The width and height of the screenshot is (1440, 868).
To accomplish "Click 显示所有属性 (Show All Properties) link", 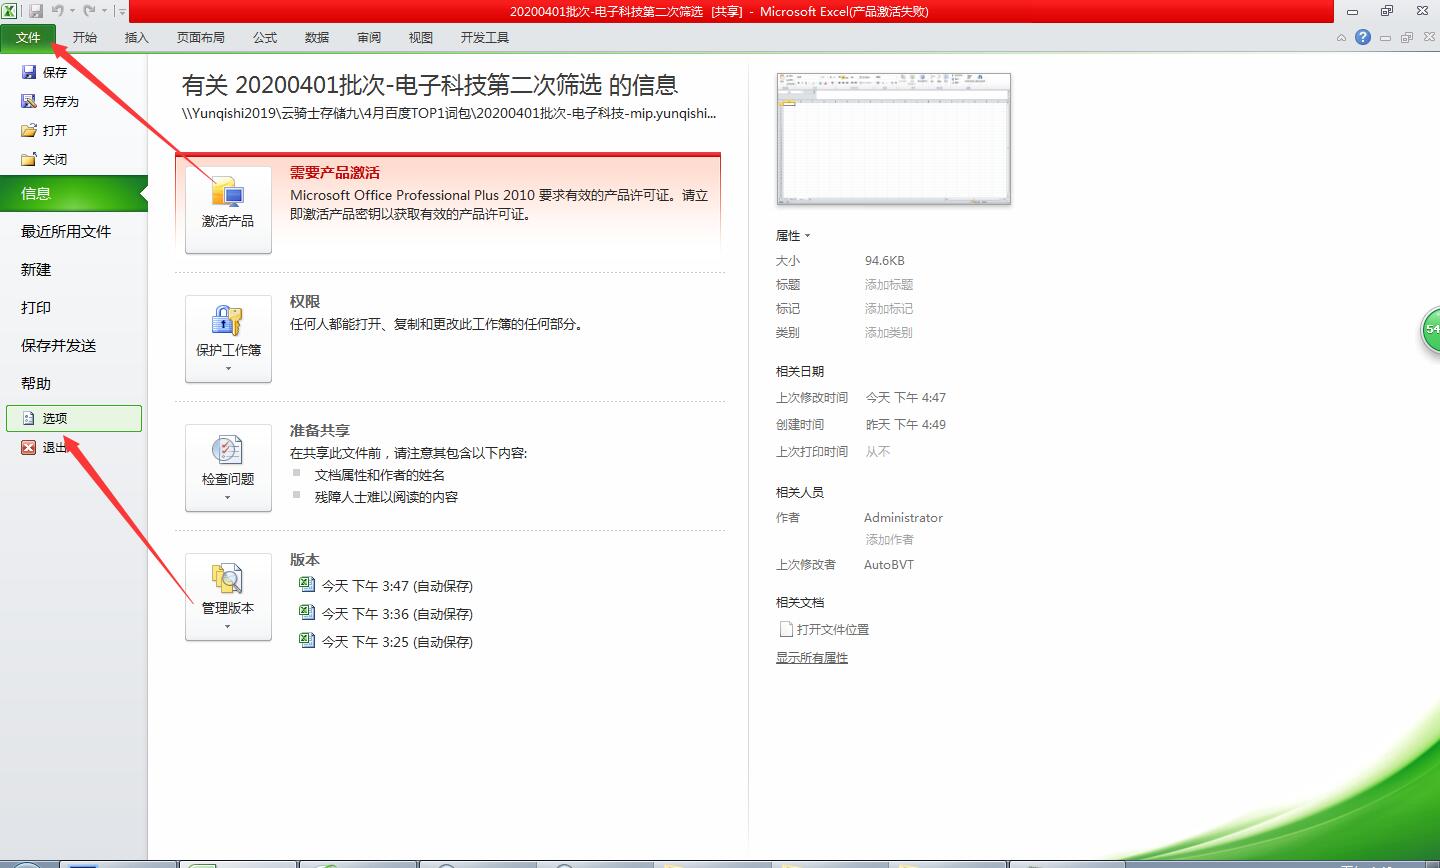I will (x=812, y=658).
